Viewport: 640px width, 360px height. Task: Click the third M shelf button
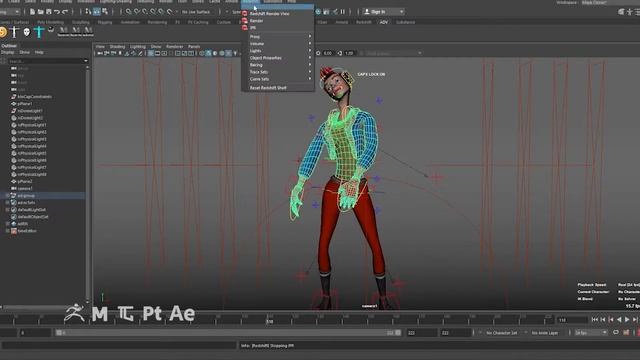(x=88, y=31)
